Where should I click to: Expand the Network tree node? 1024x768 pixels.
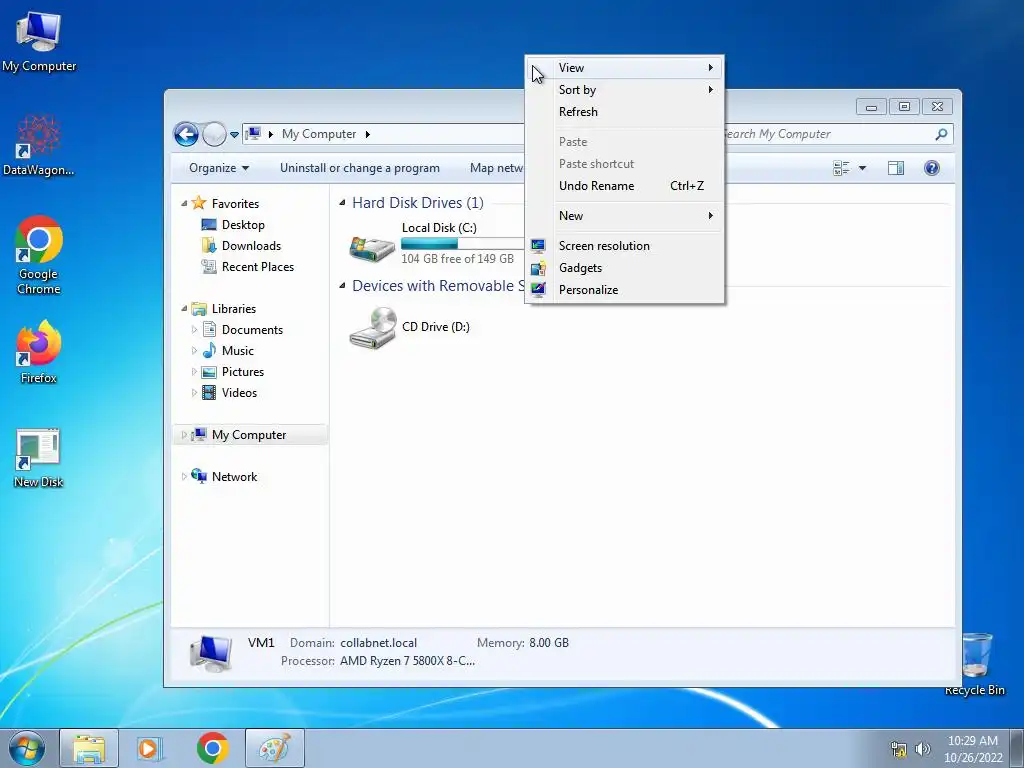(x=184, y=477)
